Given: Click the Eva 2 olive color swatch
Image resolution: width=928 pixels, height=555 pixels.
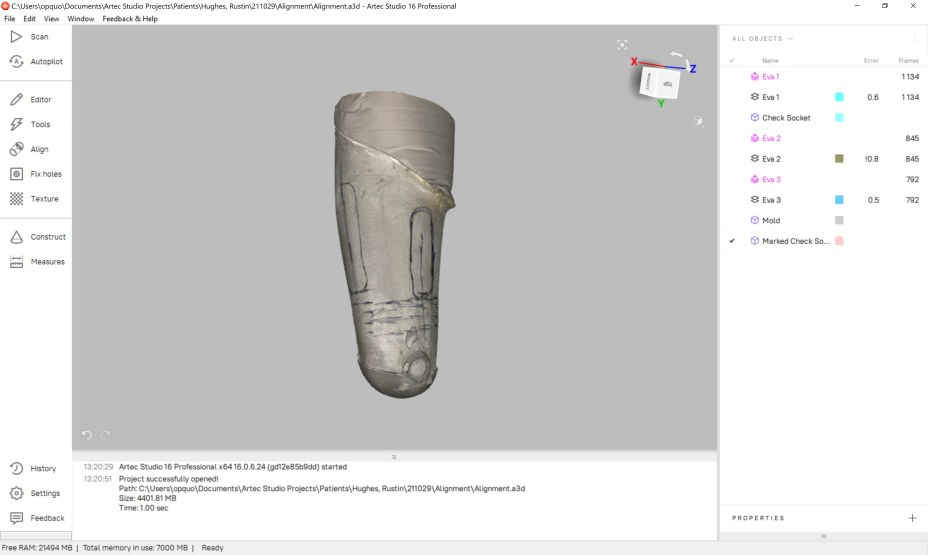Looking at the screenshot, I should pos(839,159).
